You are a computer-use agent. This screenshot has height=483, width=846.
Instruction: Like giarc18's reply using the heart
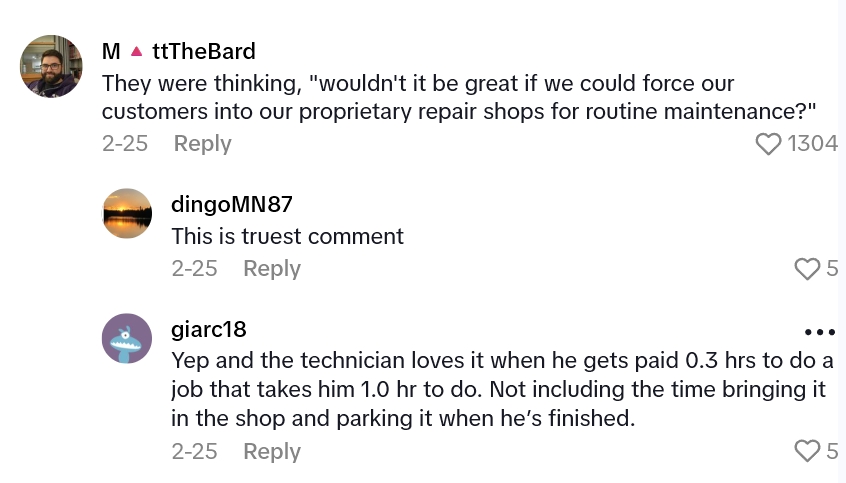tap(806, 451)
